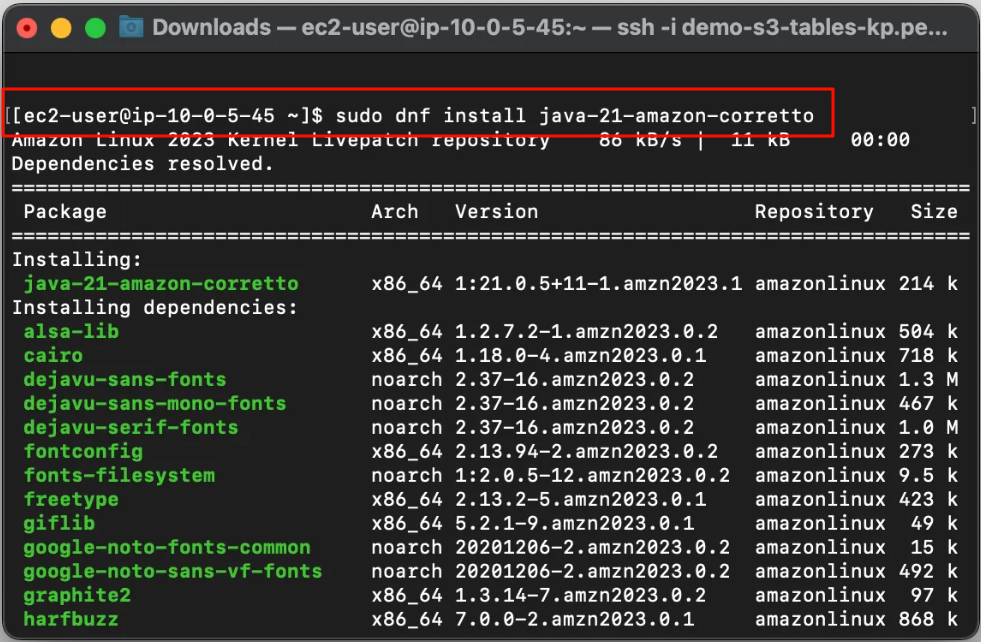Click version 1.3.14-7.amzn2023.0.2
Screen dimensions: 981x642
(581, 595)
